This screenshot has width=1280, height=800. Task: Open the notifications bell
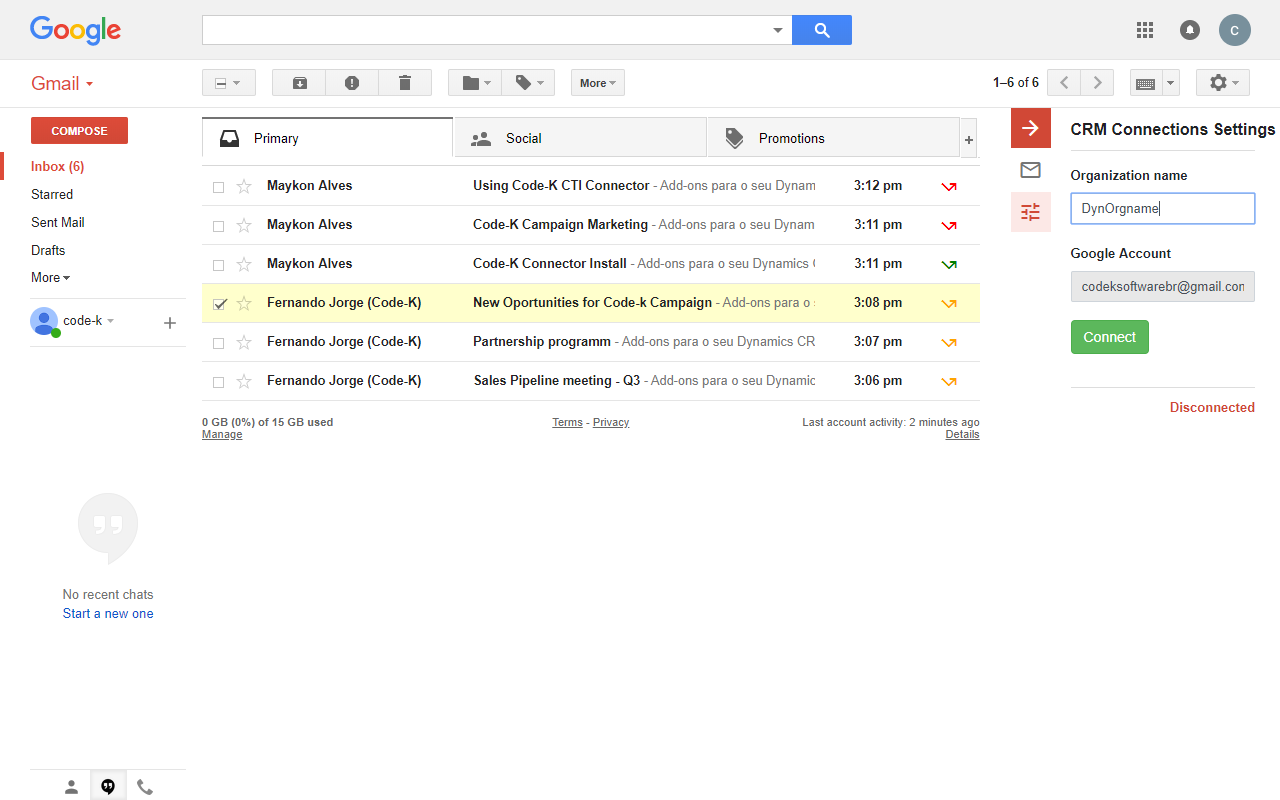(x=1190, y=30)
